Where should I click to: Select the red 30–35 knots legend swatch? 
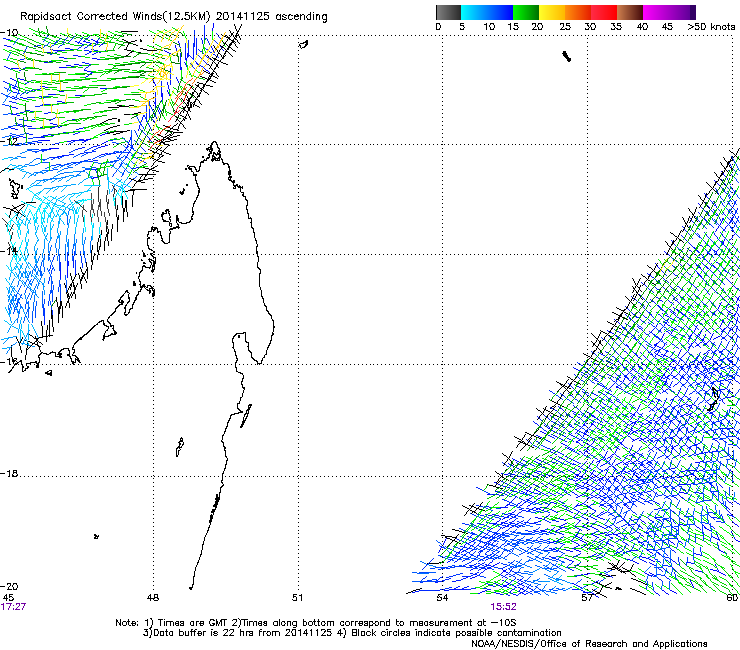coord(604,12)
